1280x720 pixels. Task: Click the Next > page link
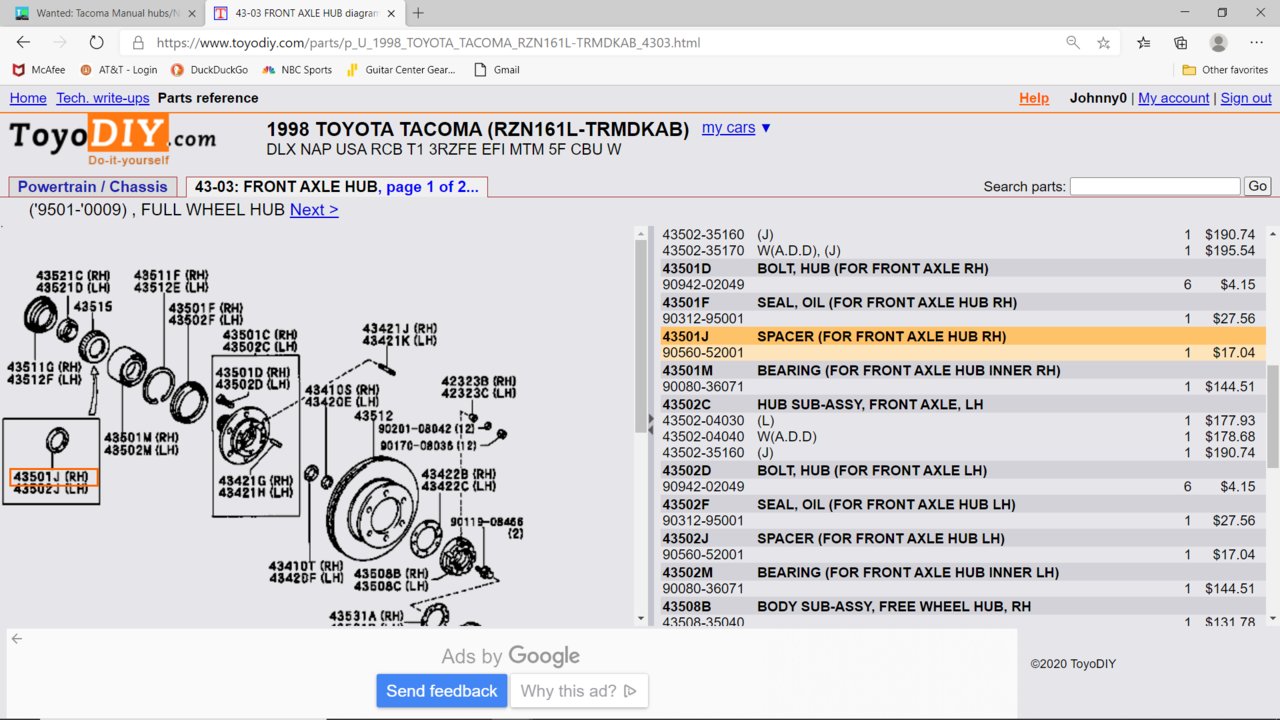(x=314, y=210)
